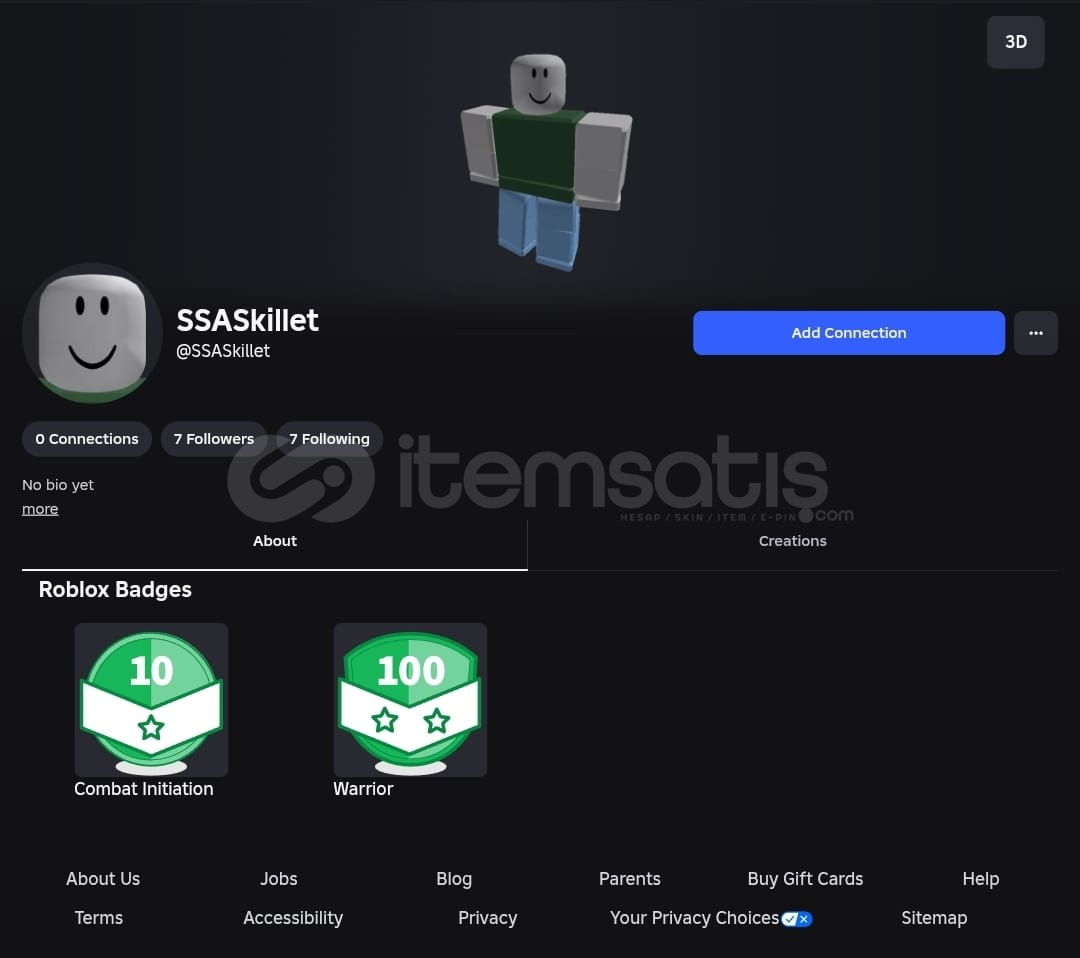Image resolution: width=1080 pixels, height=958 pixels.
Task: Select the About tab
Action: 275,541
